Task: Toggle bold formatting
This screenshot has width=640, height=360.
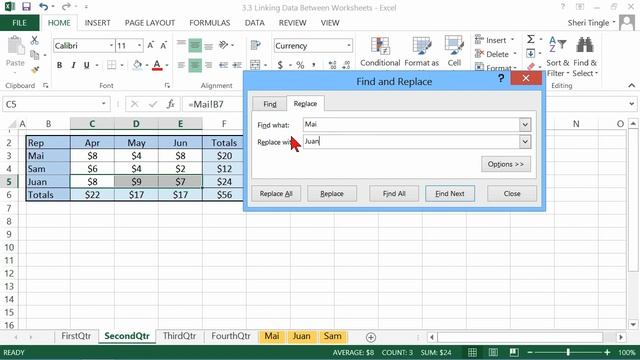Action: (60, 65)
